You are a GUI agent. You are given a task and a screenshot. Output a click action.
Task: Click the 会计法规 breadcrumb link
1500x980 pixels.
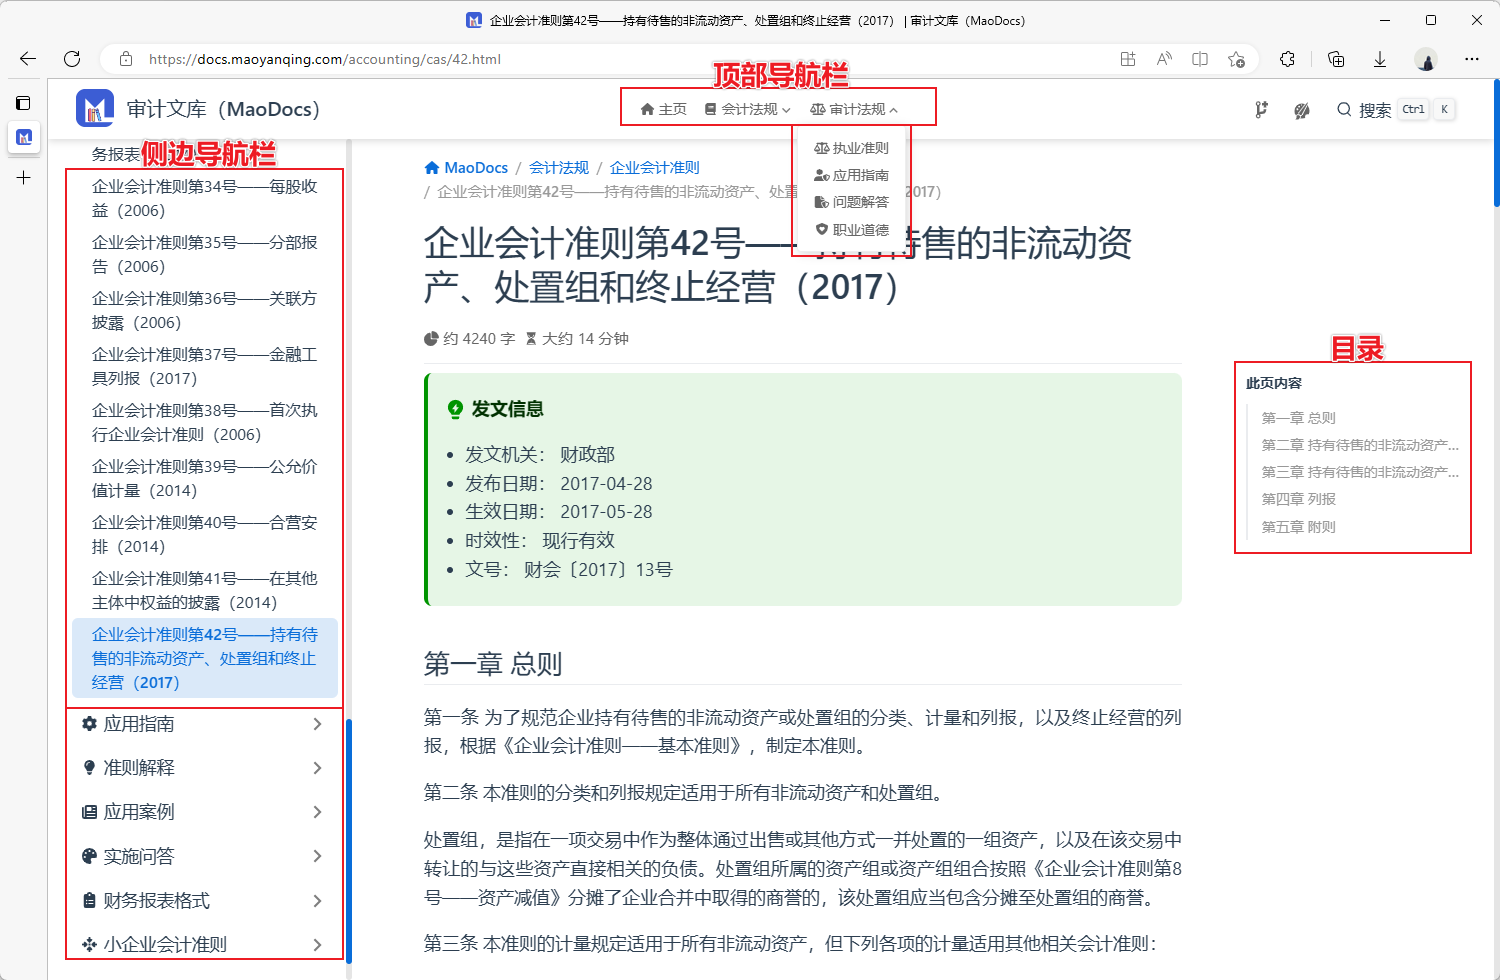[558, 168]
